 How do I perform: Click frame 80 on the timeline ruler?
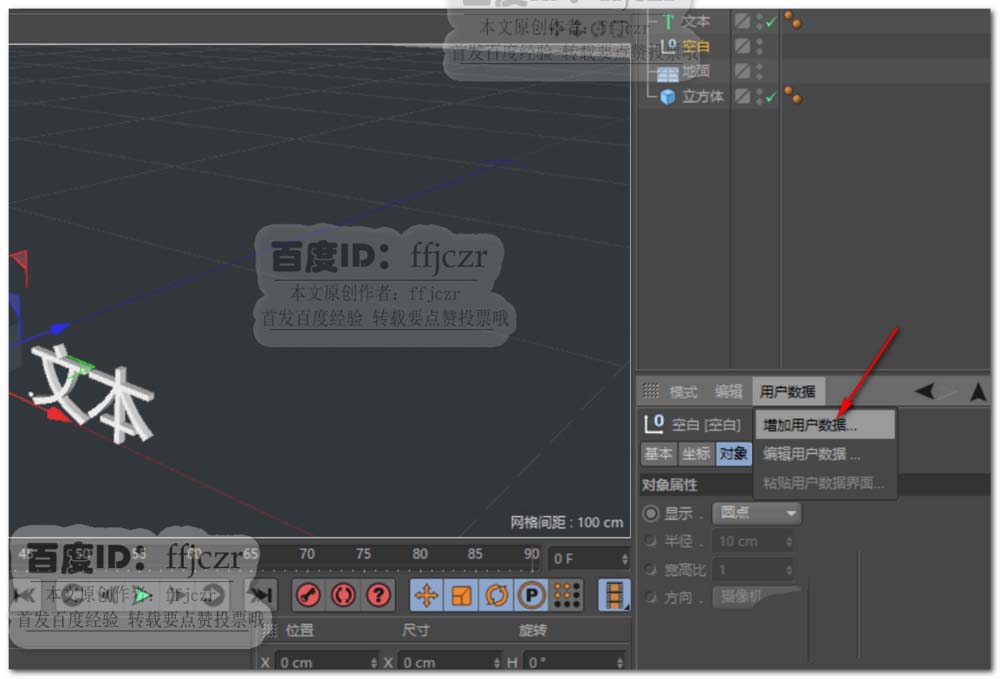(419, 554)
